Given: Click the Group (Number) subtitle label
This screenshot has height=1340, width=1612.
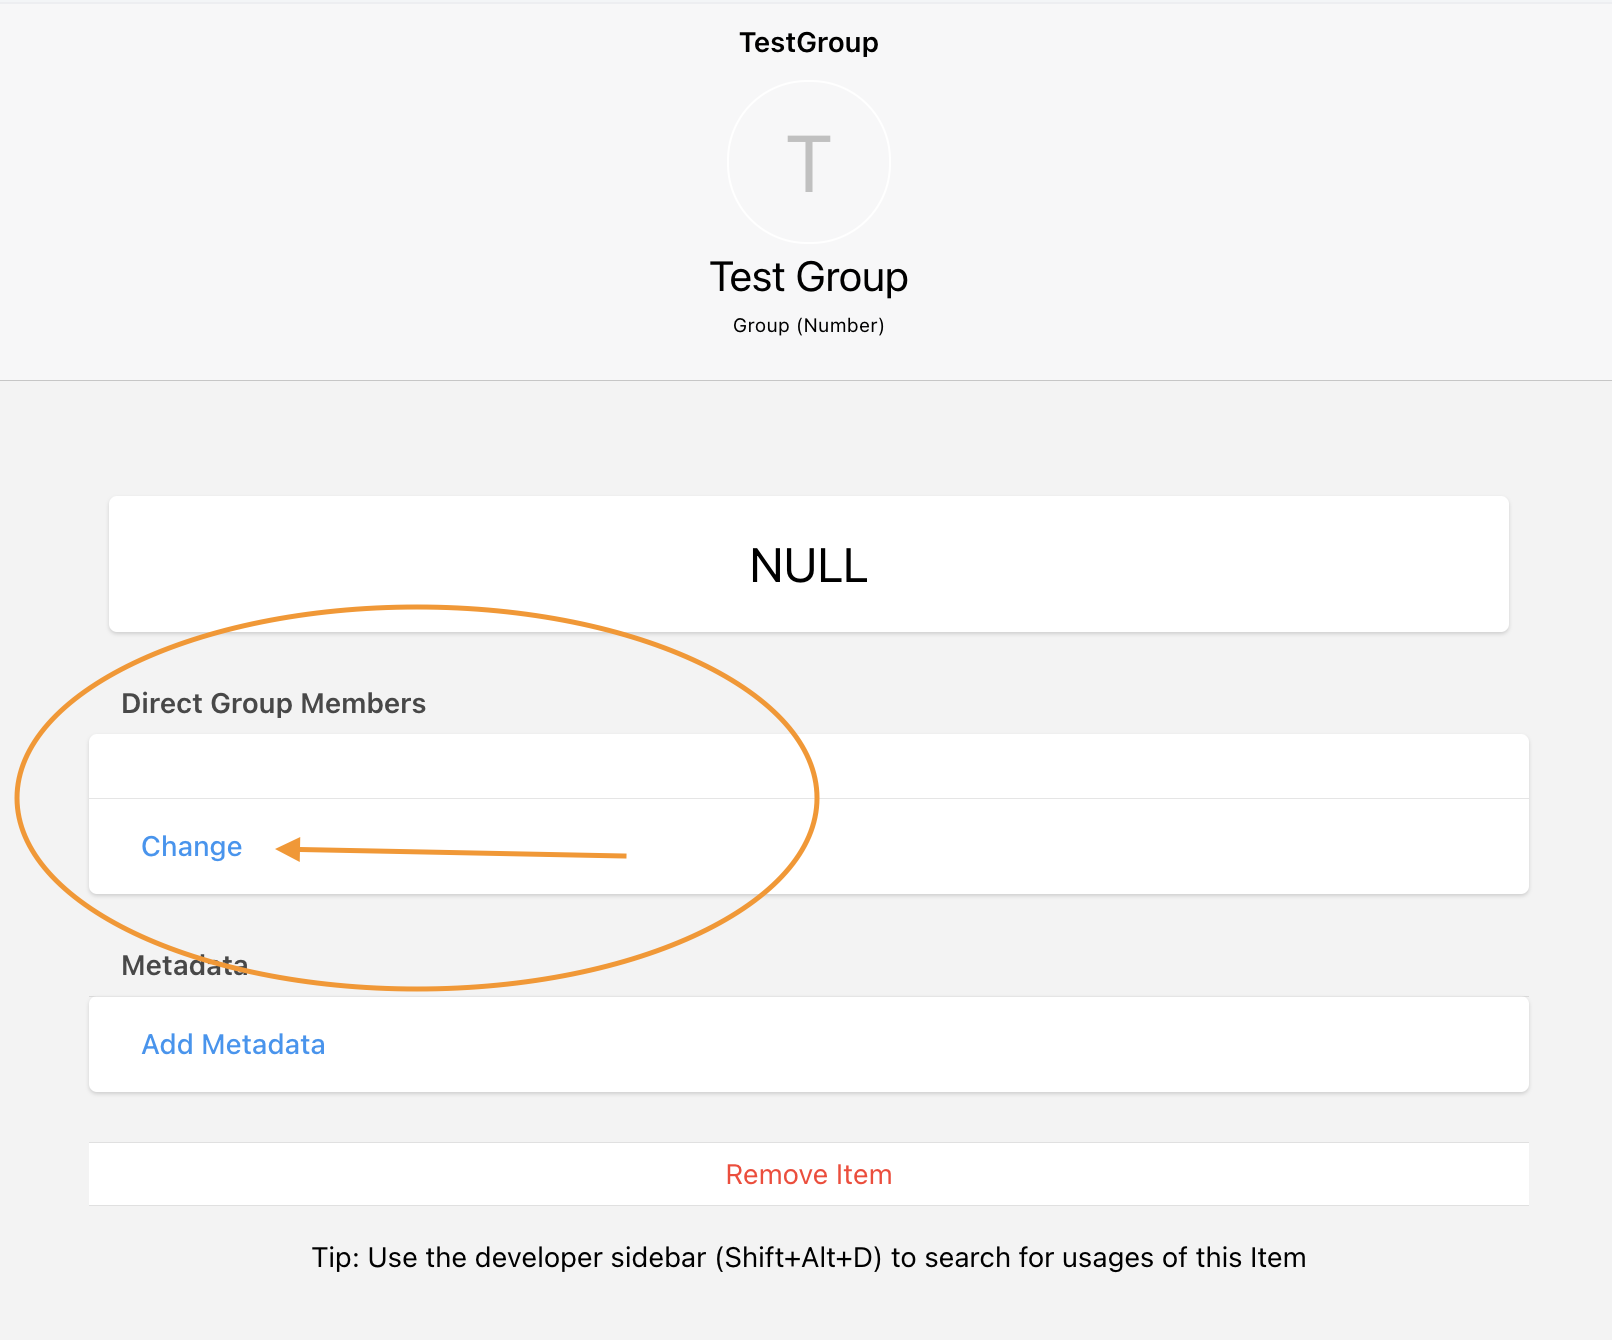Looking at the screenshot, I should click(807, 324).
